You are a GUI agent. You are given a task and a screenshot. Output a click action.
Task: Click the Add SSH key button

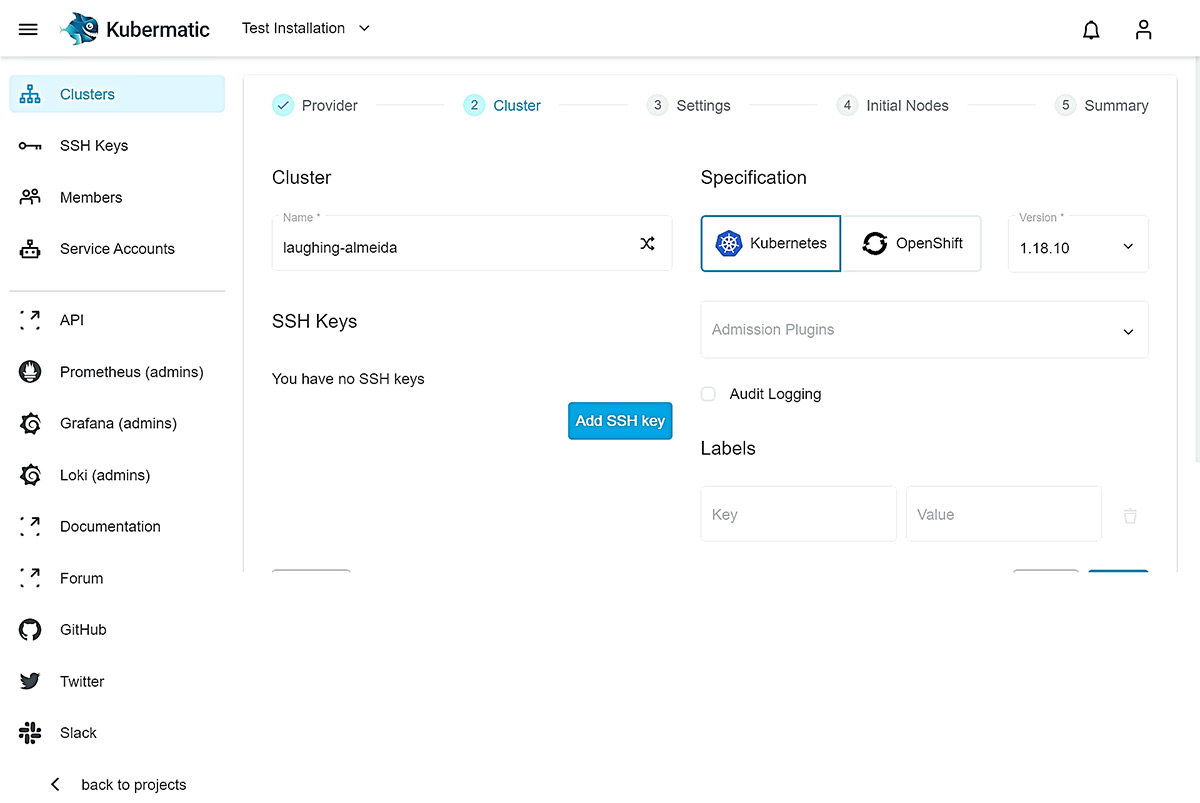point(620,421)
